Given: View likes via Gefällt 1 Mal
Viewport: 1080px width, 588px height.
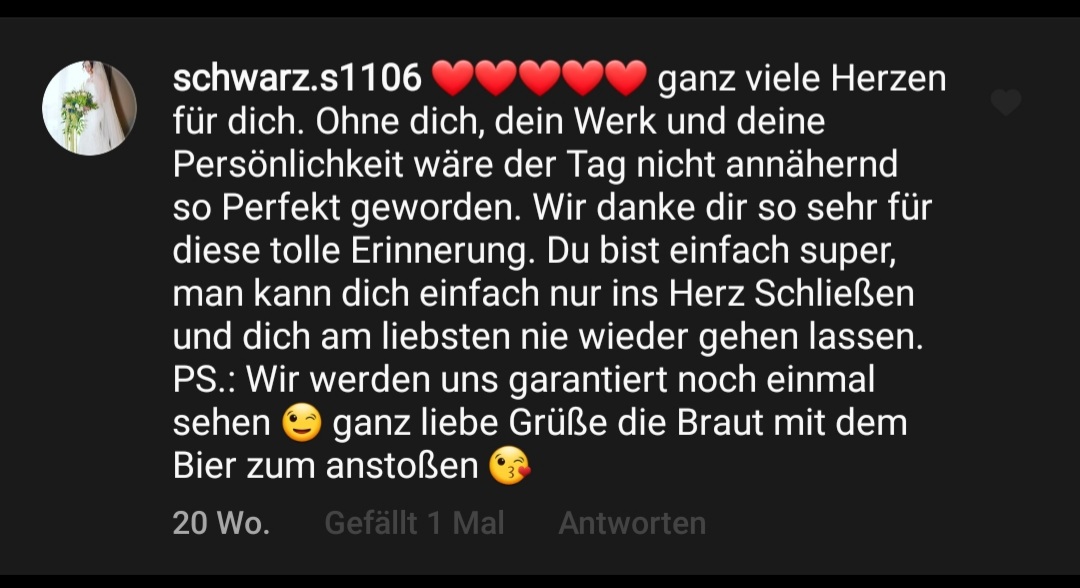Looking at the screenshot, I should 415,523.
